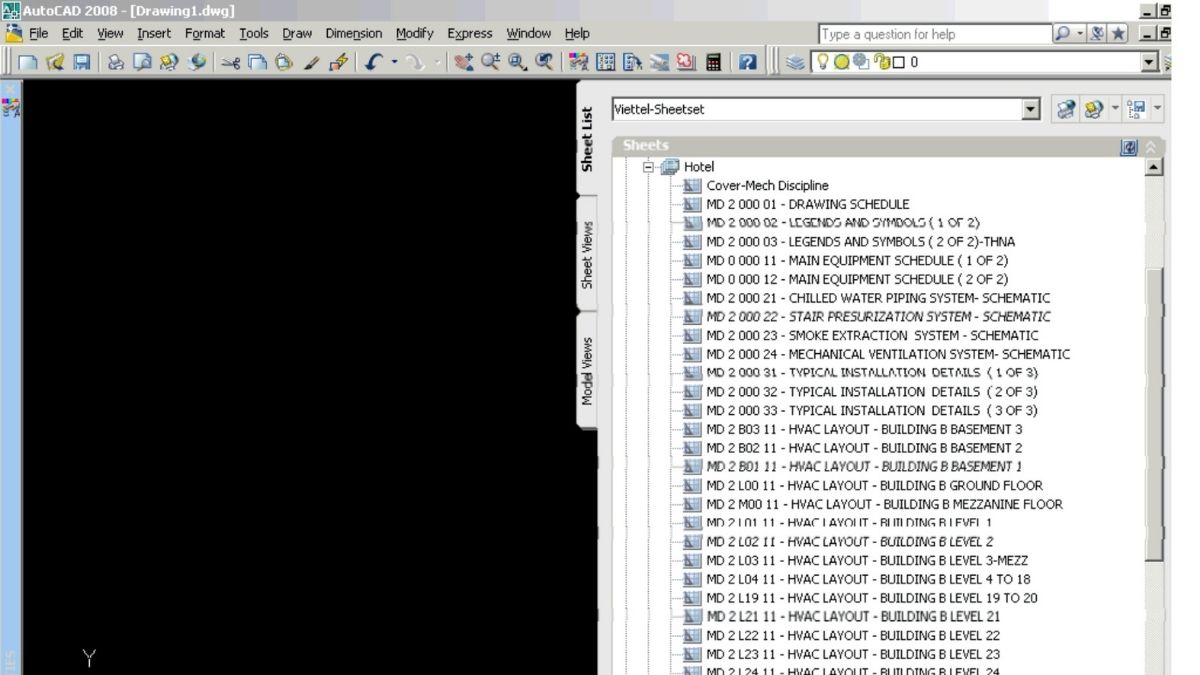This screenshot has width=1200, height=675.
Task: Open the Communication Center satellite icon
Action: (1096, 34)
